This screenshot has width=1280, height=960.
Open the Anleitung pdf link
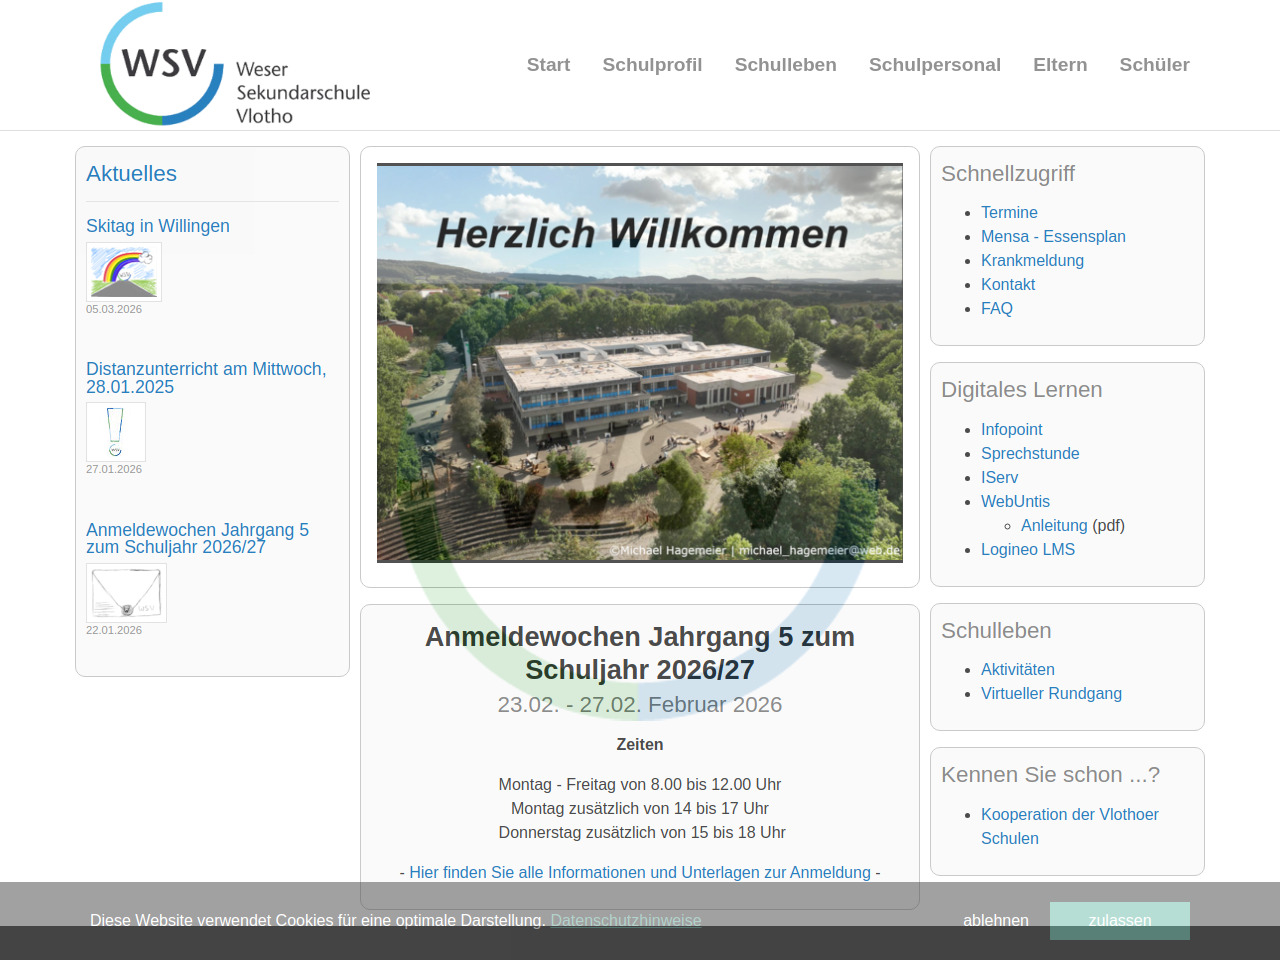pos(1054,525)
